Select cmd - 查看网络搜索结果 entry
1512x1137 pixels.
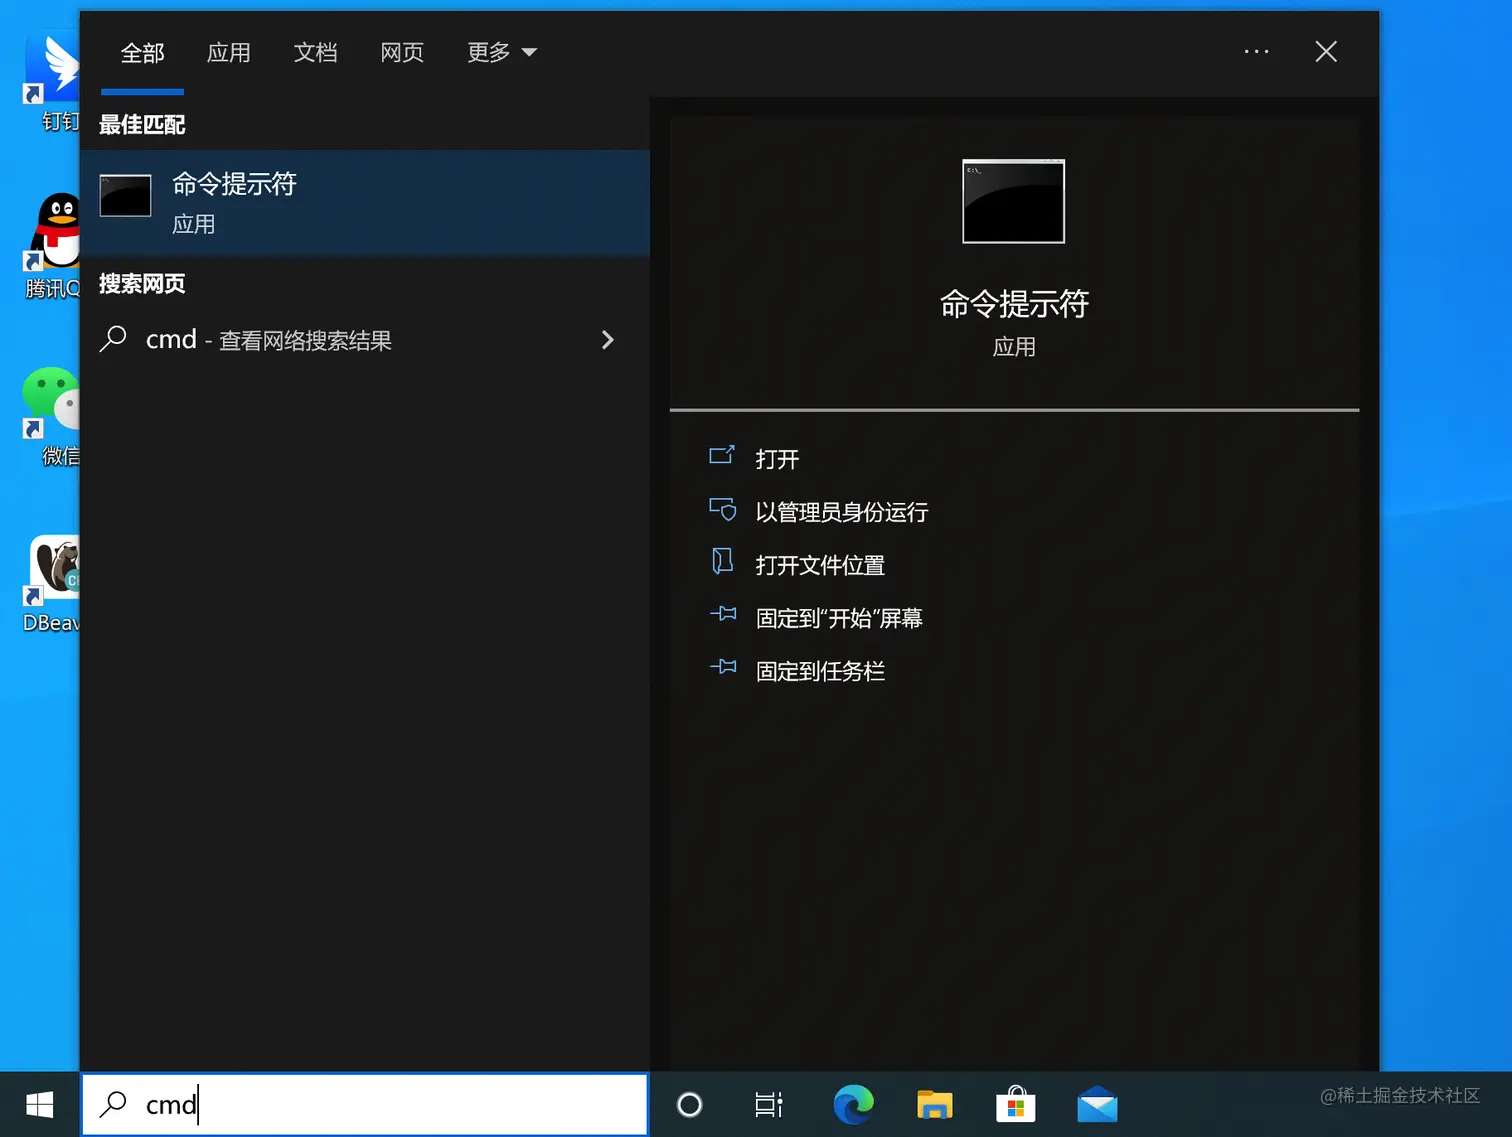click(x=365, y=340)
